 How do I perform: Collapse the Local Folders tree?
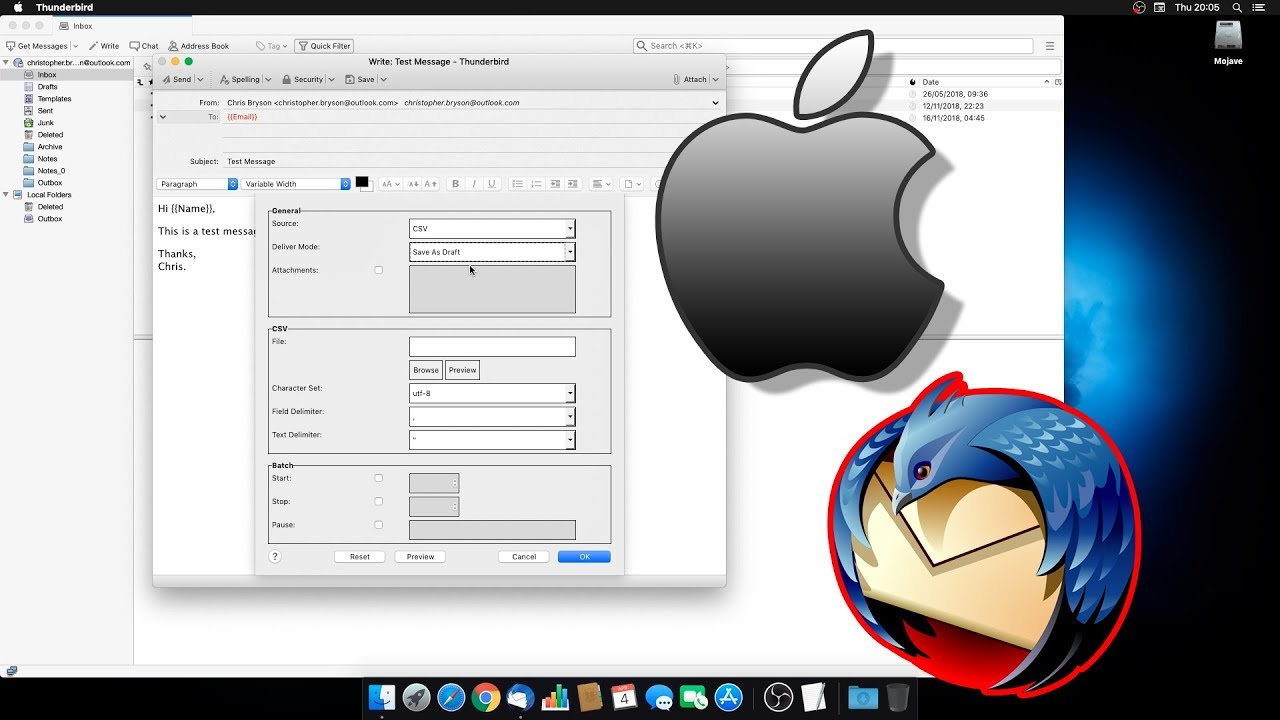coord(5,194)
